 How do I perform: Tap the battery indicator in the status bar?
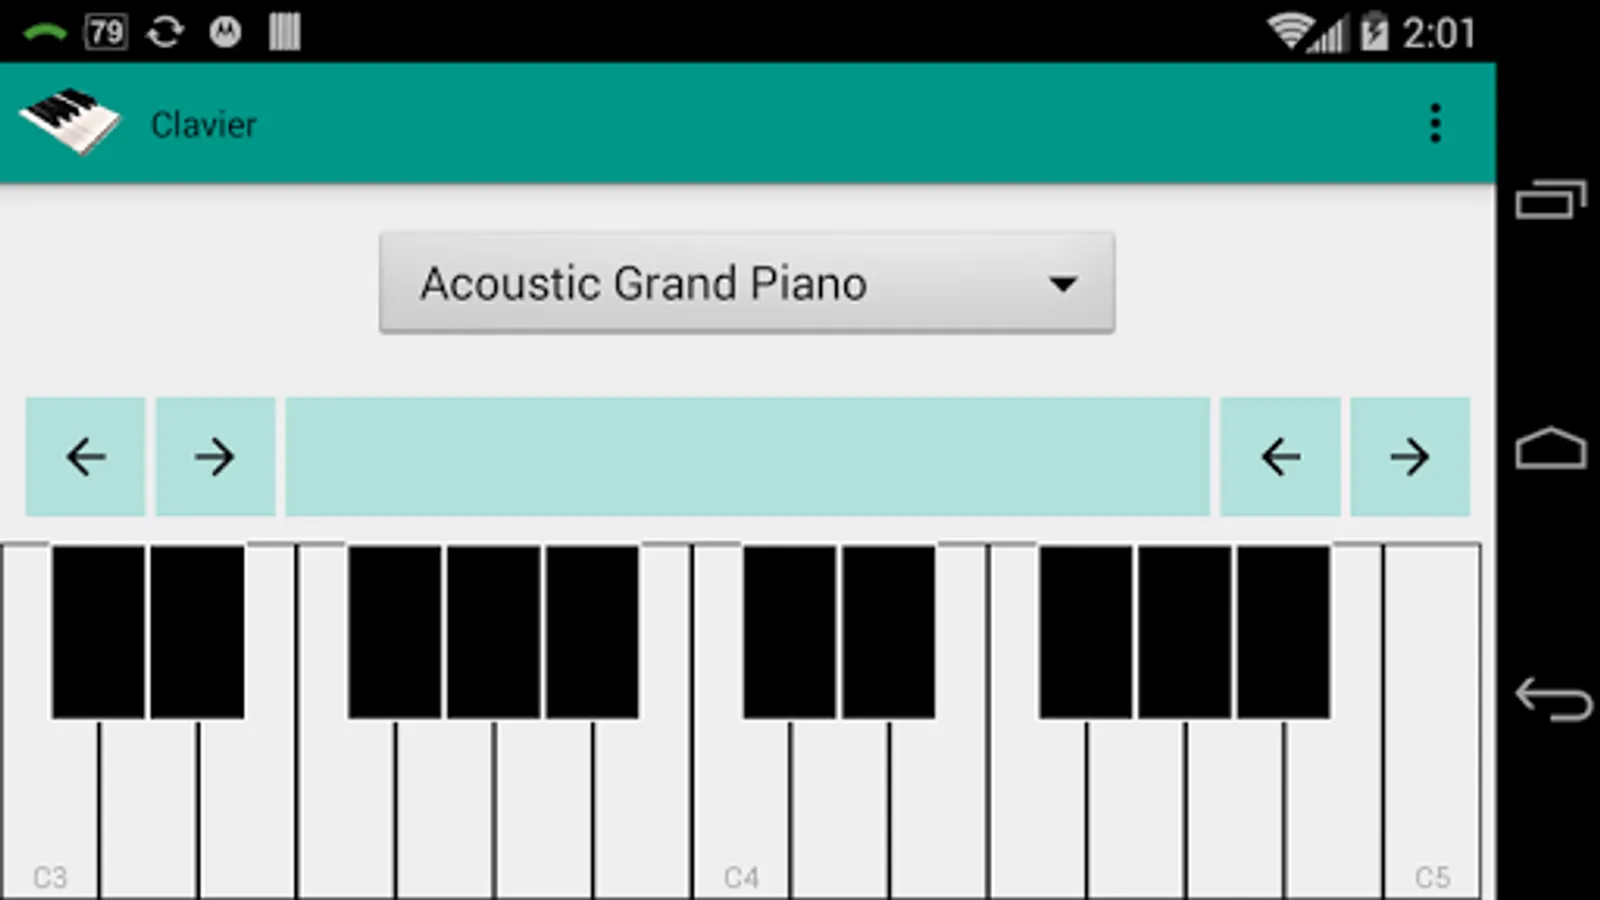point(1374,32)
